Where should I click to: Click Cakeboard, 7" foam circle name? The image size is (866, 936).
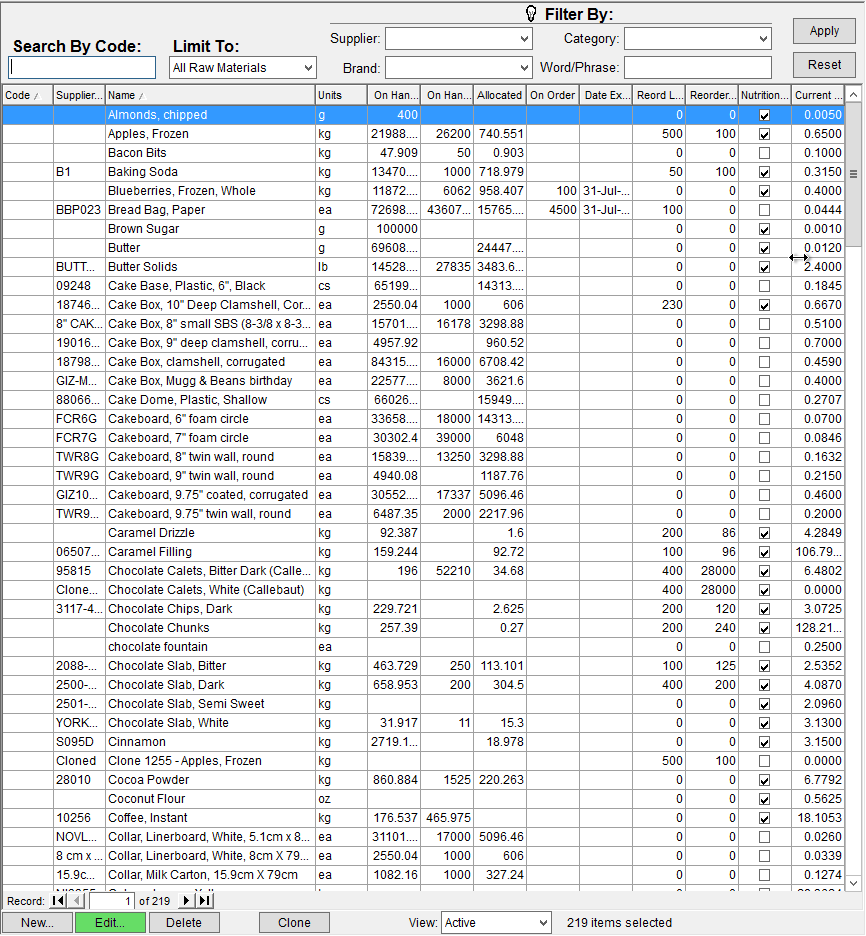(178, 438)
